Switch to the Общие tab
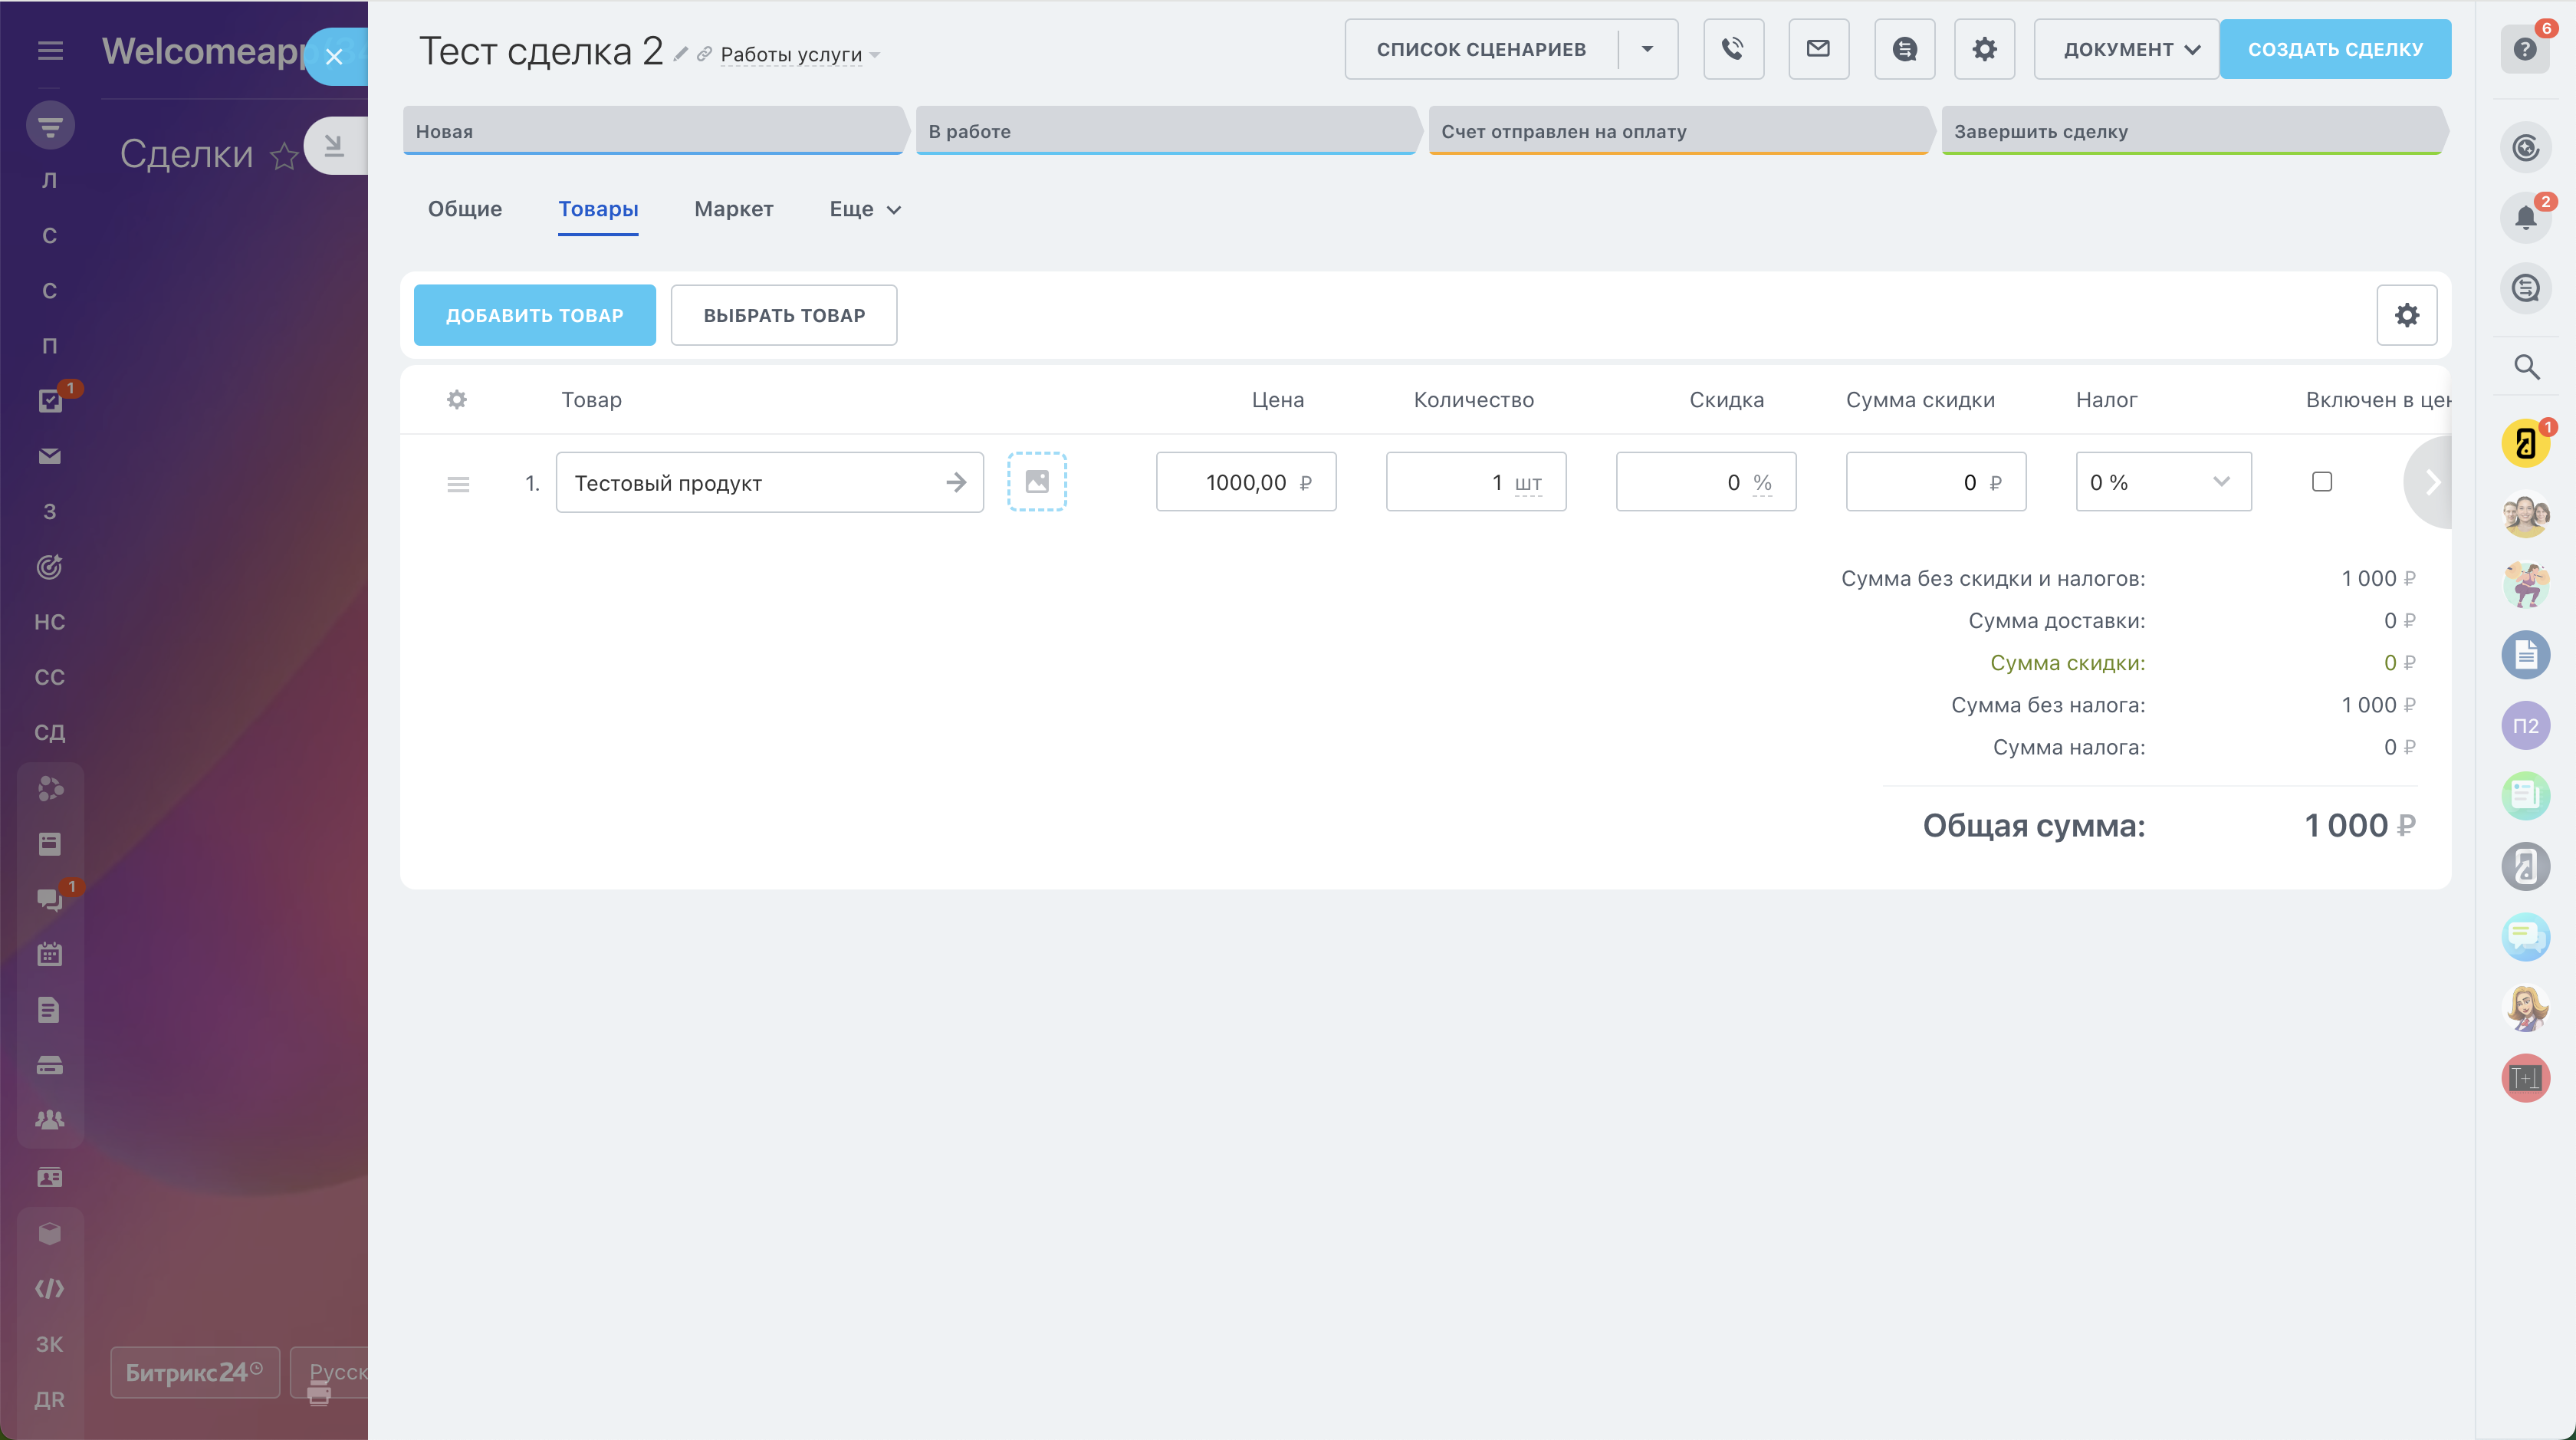 coord(465,209)
